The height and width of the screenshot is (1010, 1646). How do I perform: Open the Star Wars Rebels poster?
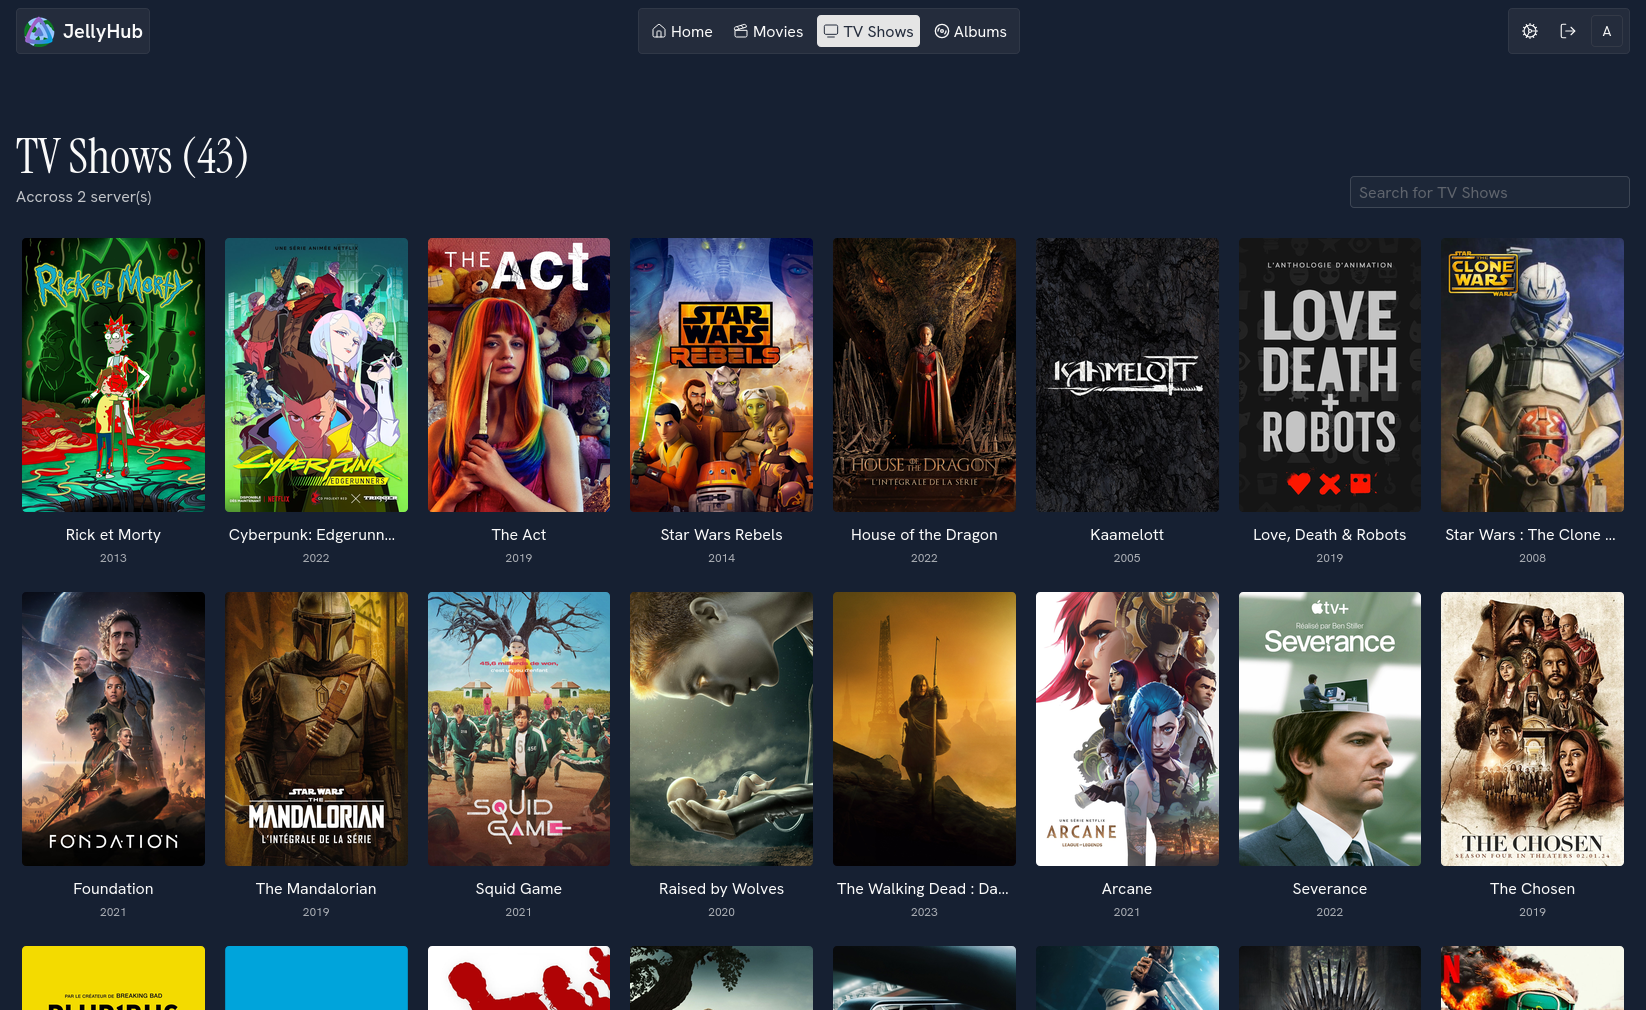(x=721, y=375)
